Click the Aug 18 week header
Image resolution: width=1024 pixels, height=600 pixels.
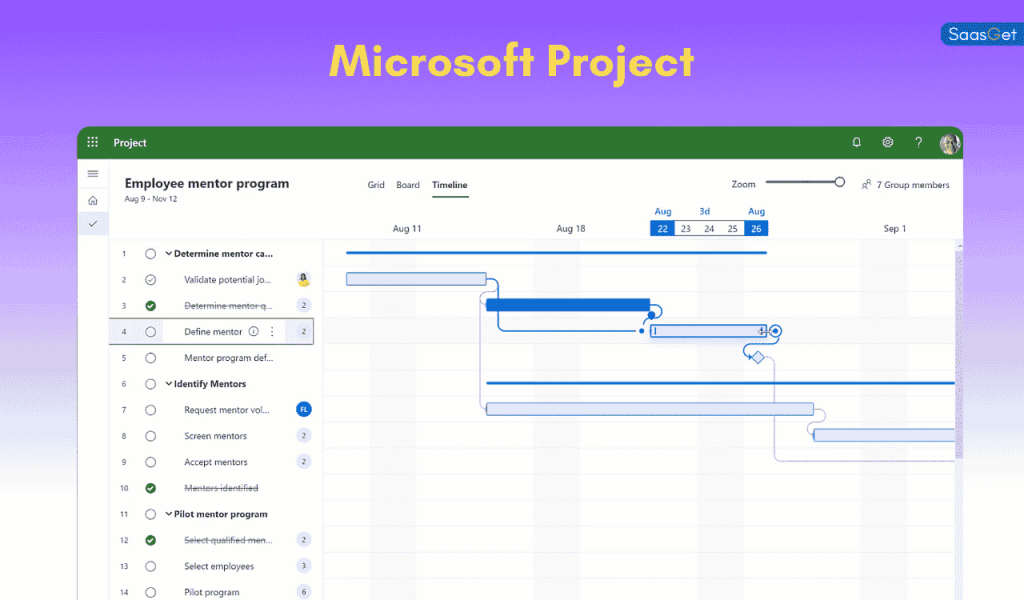[571, 229]
